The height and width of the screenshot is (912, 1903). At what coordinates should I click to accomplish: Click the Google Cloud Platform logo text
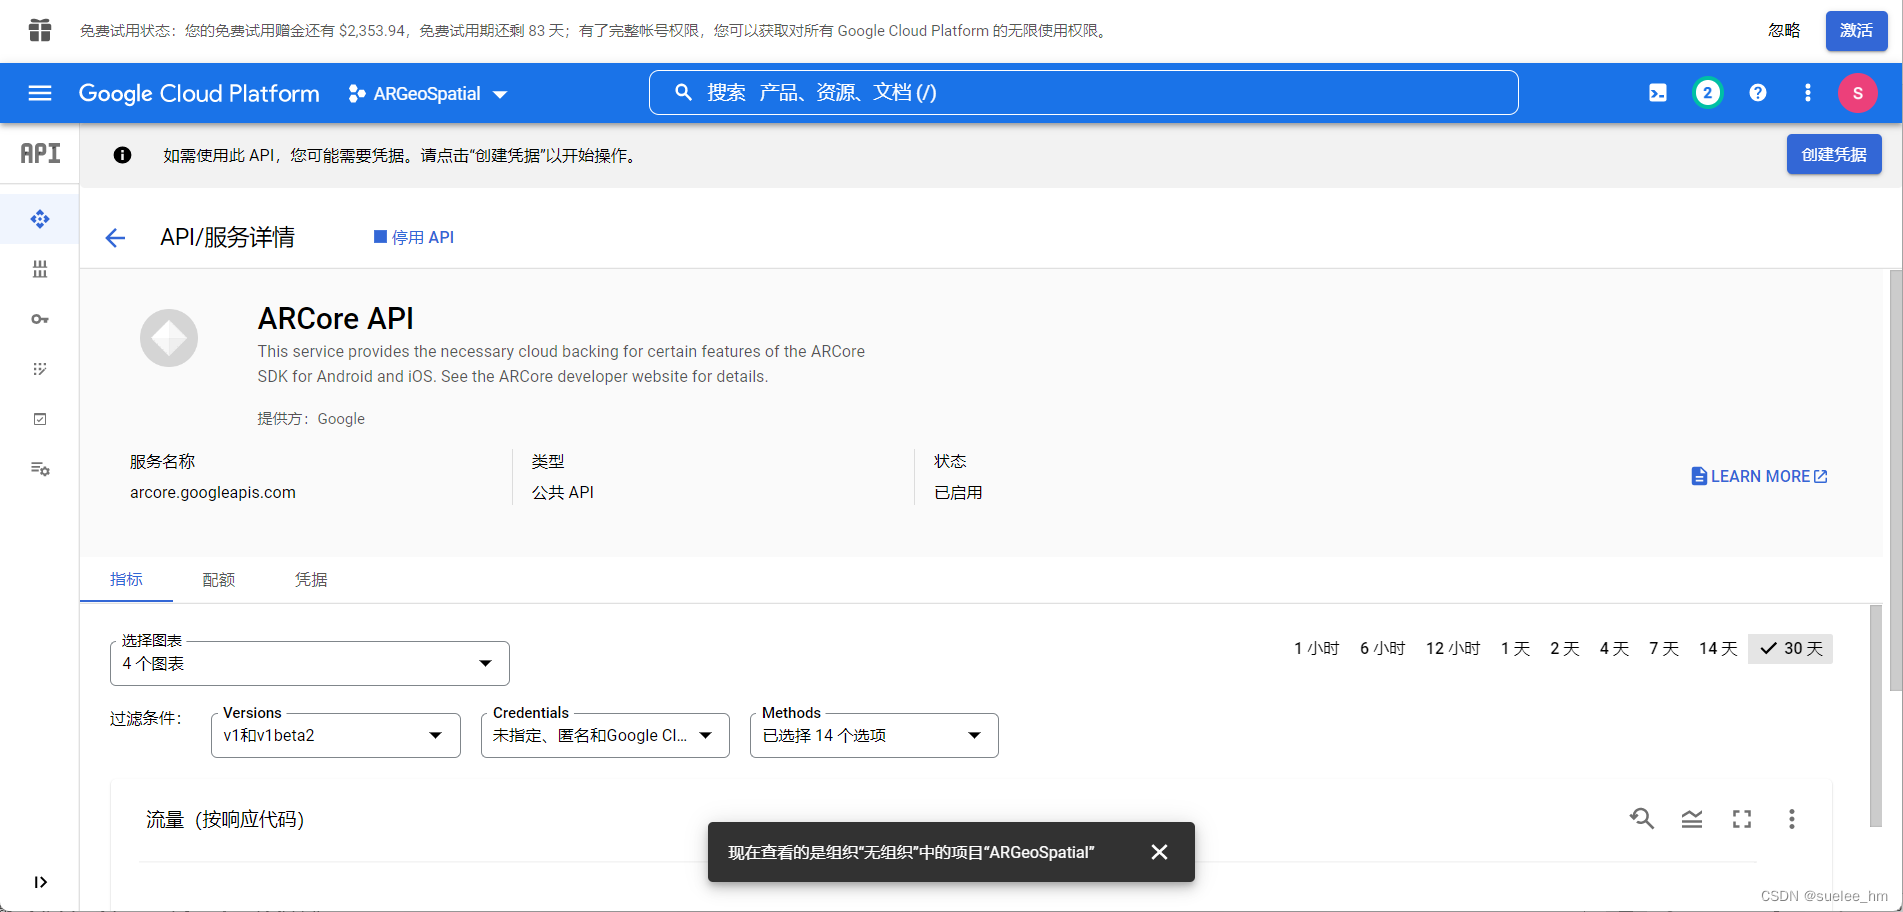199,94
